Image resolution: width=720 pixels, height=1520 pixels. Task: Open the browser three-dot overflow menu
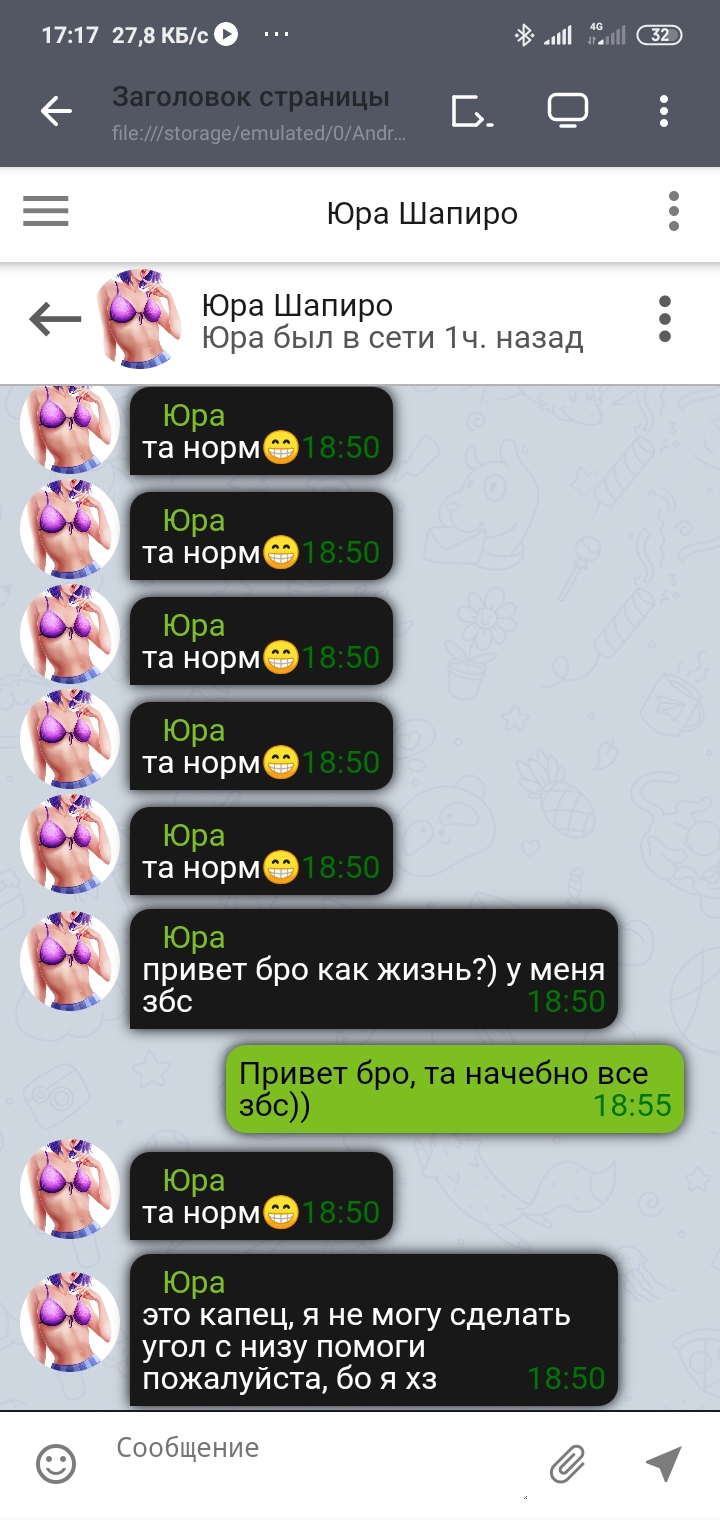click(663, 111)
